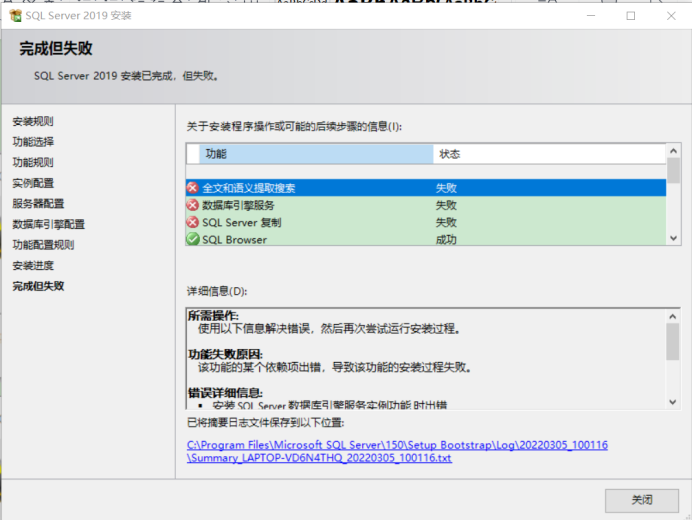Click the 错误详细信息 heading in details

pos(225,393)
